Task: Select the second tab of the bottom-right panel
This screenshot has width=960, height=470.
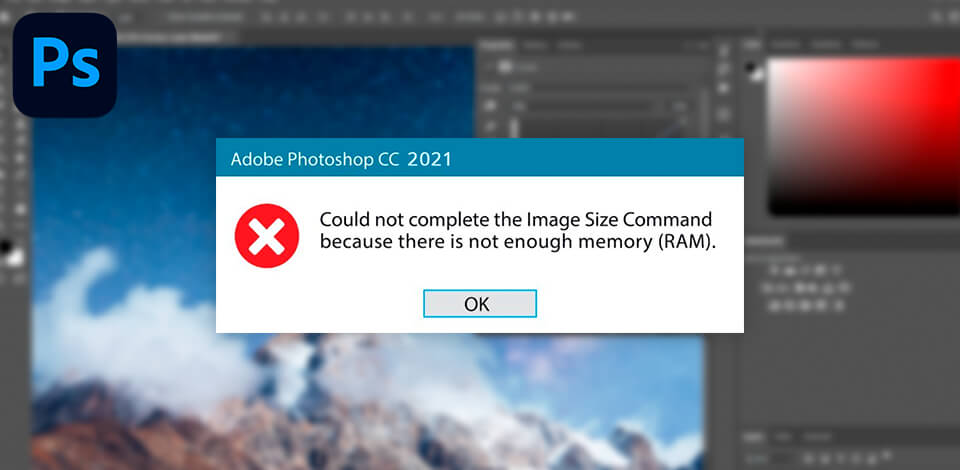Action: [x=782, y=437]
